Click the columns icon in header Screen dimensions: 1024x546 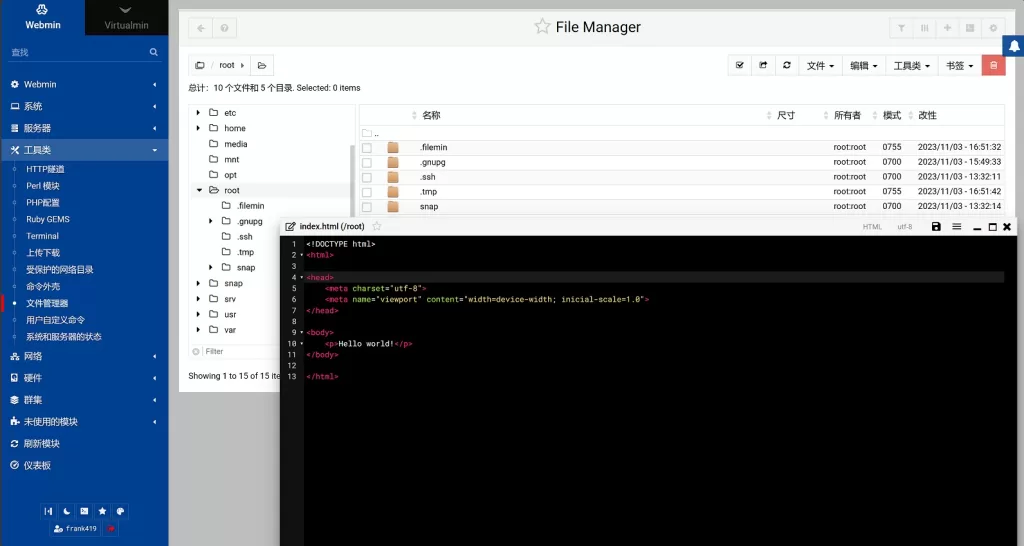coord(924,28)
